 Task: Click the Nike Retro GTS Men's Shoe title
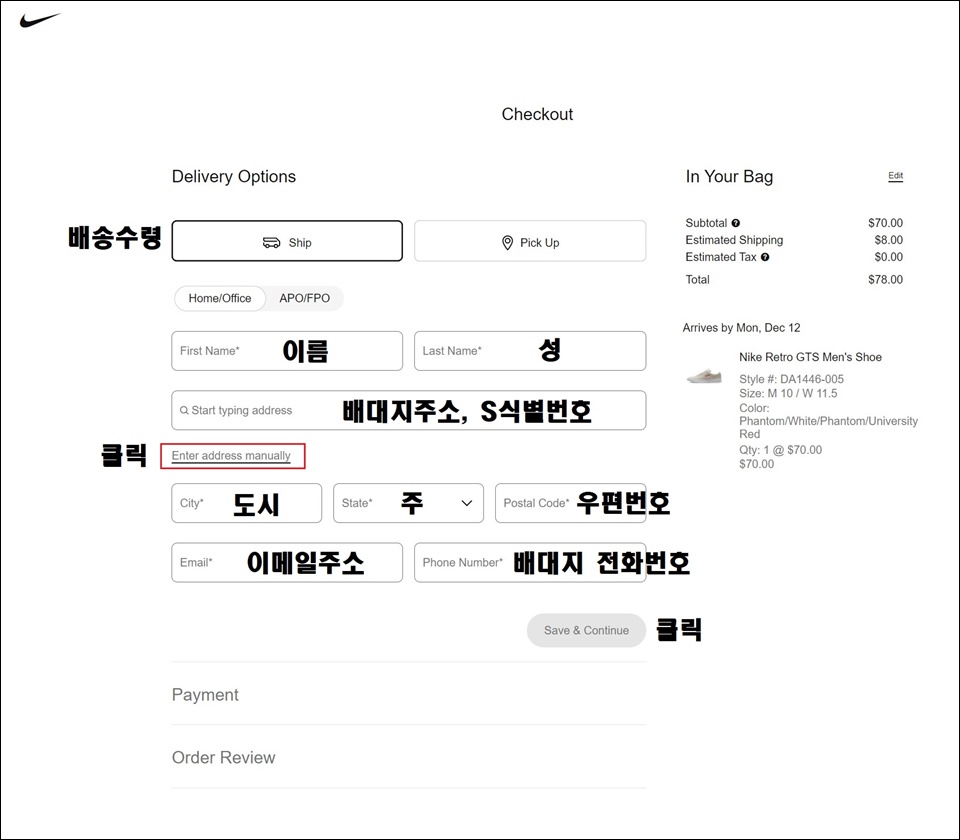[810, 357]
